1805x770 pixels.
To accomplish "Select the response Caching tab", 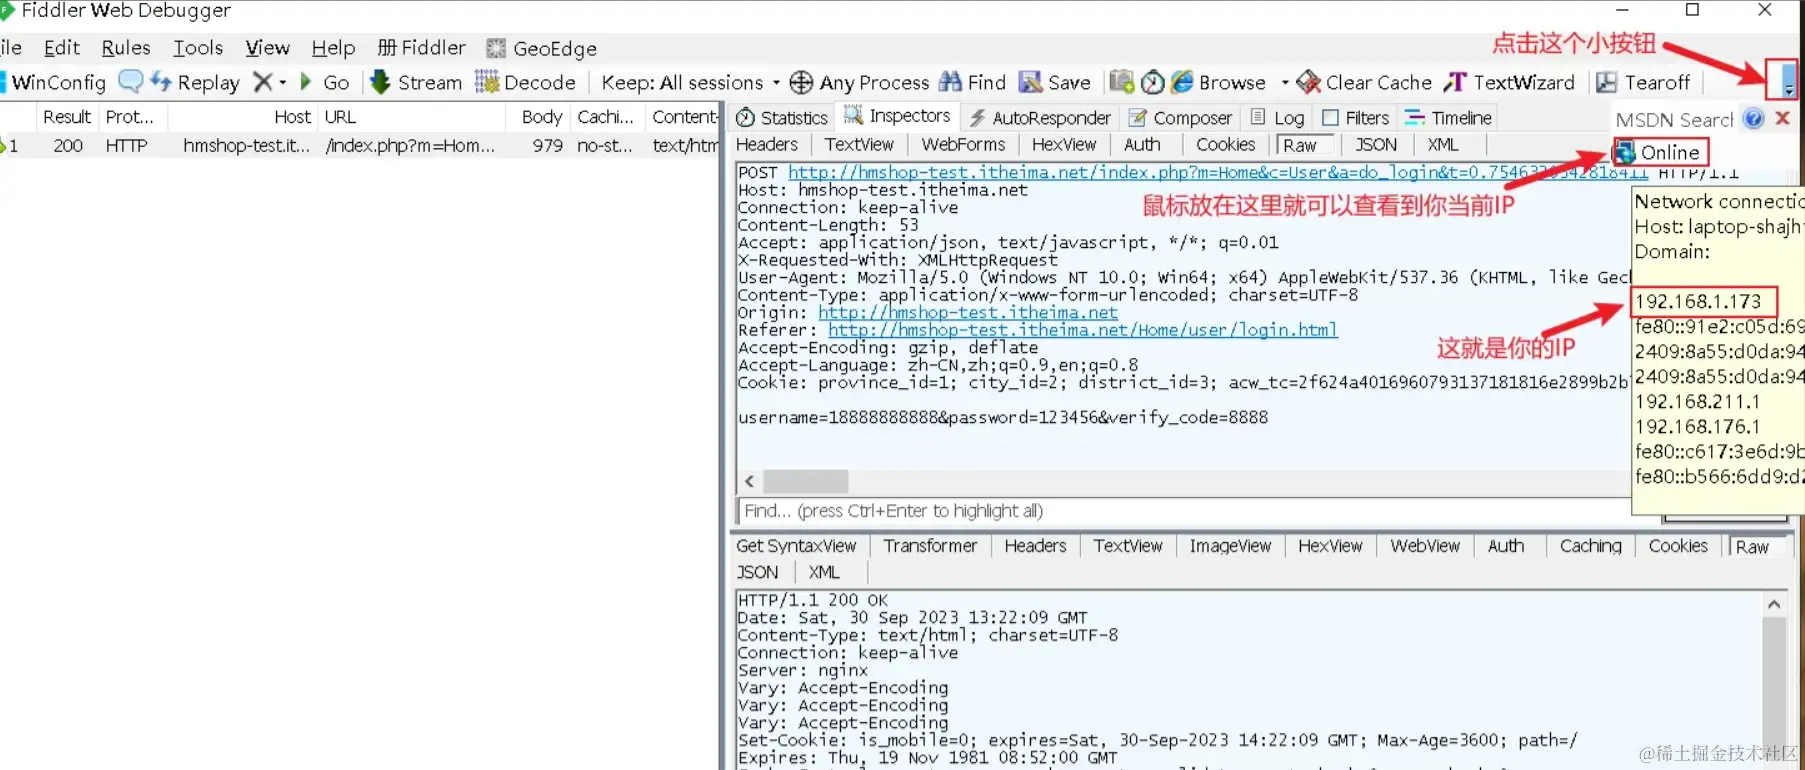I will coord(1590,545).
